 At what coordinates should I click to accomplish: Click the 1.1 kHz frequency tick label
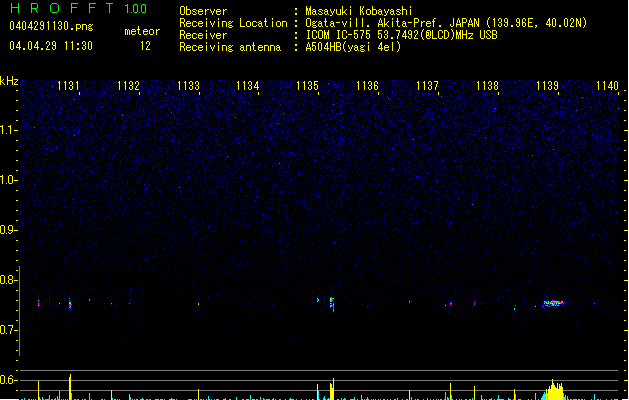[9, 130]
